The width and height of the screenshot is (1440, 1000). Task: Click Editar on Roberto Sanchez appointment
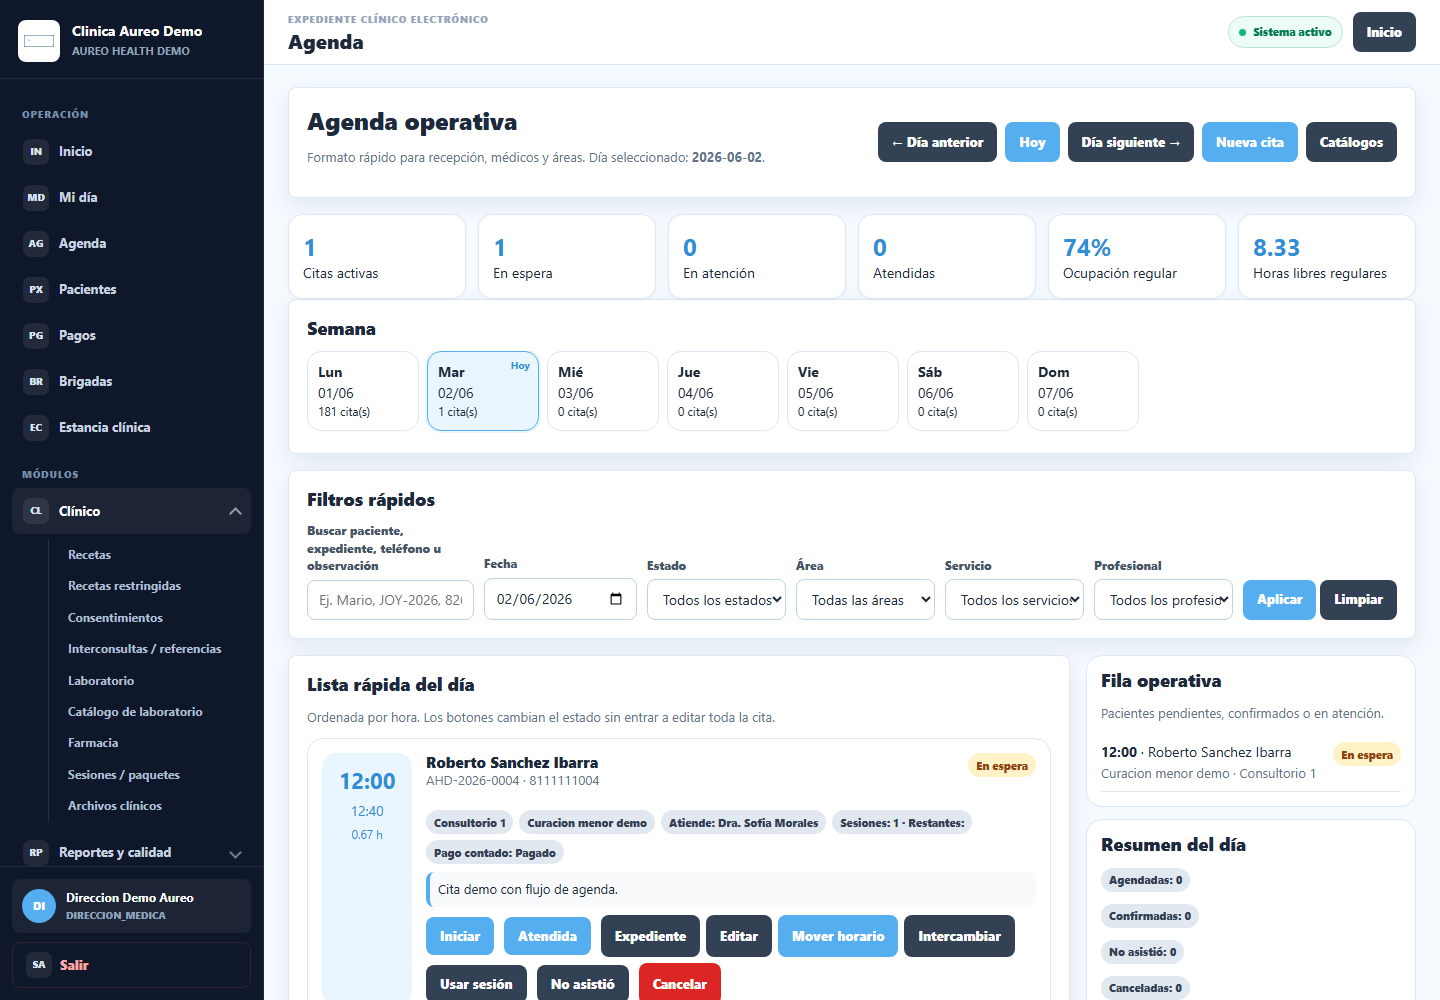coord(739,936)
